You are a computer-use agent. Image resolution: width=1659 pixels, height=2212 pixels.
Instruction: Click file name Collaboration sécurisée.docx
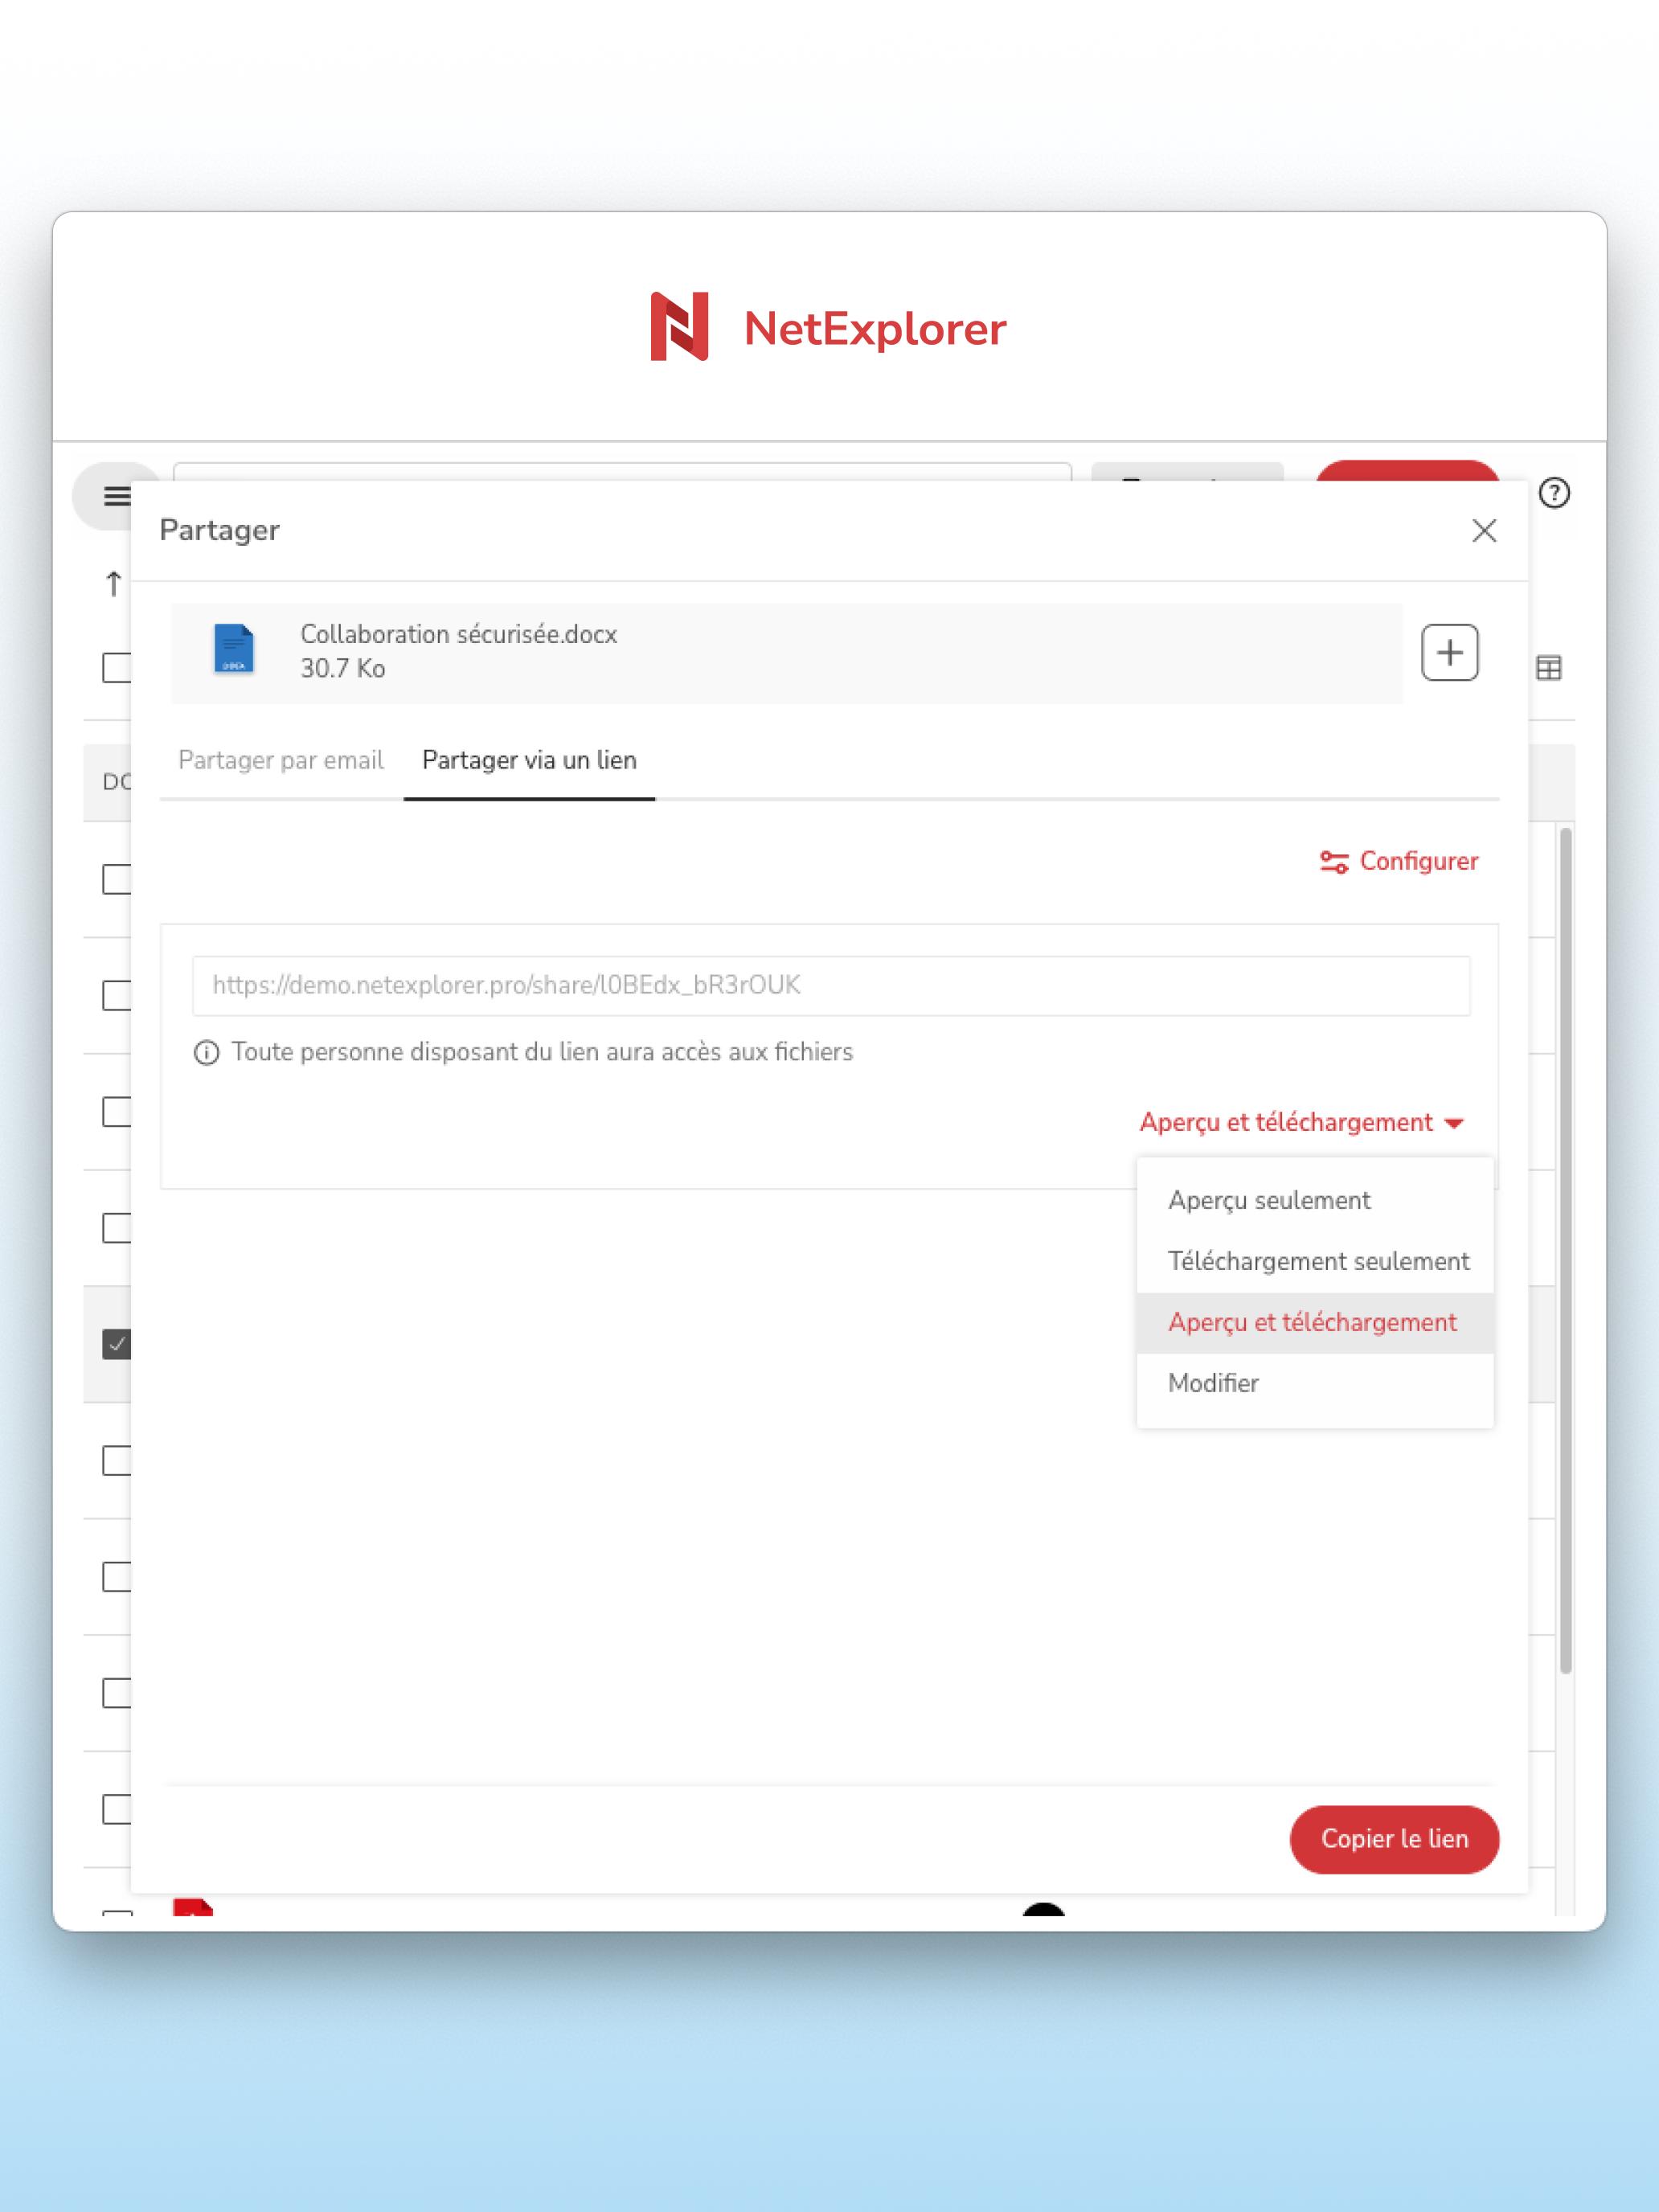(459, 634)
